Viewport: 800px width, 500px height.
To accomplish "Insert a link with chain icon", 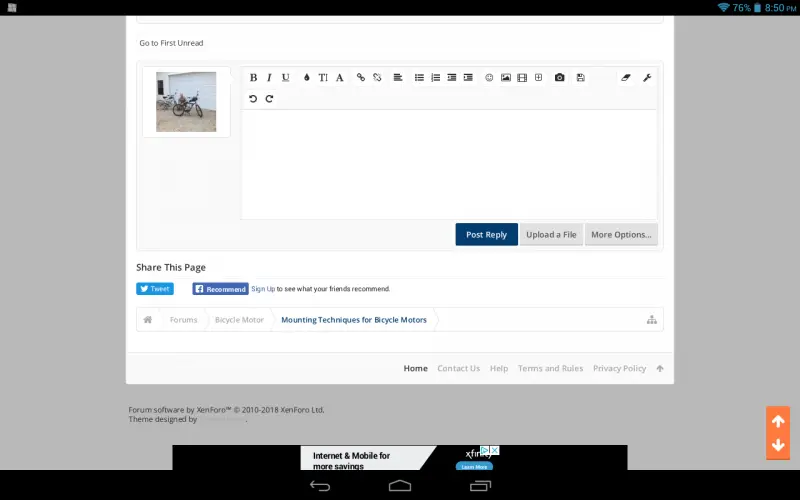I will coord(361,78).
